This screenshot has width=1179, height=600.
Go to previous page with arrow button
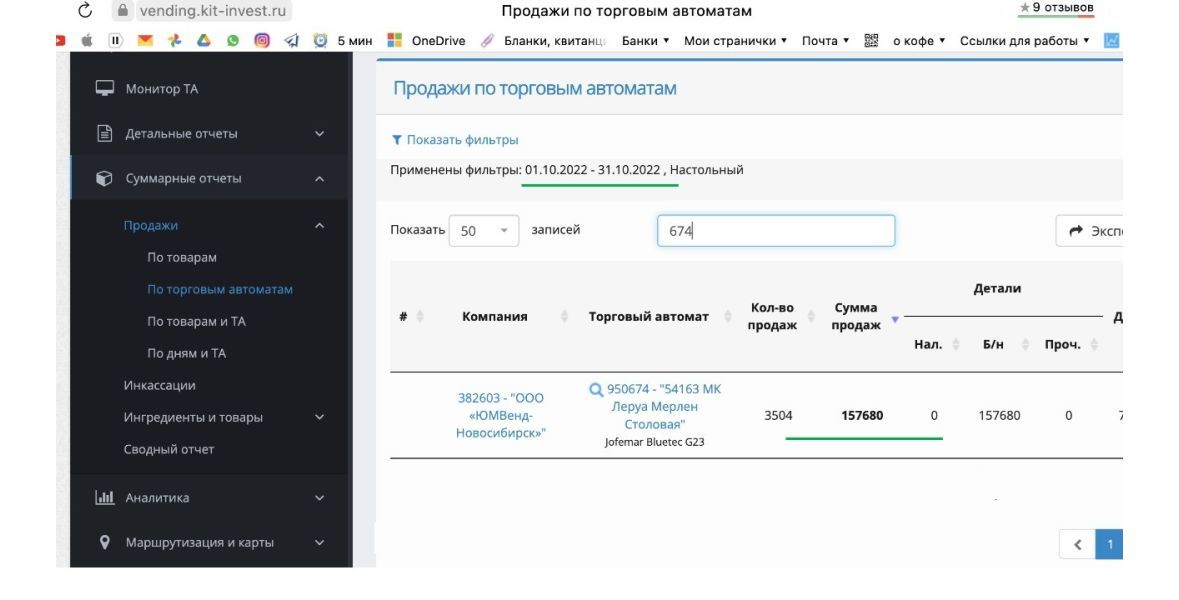coord(1077,544)
